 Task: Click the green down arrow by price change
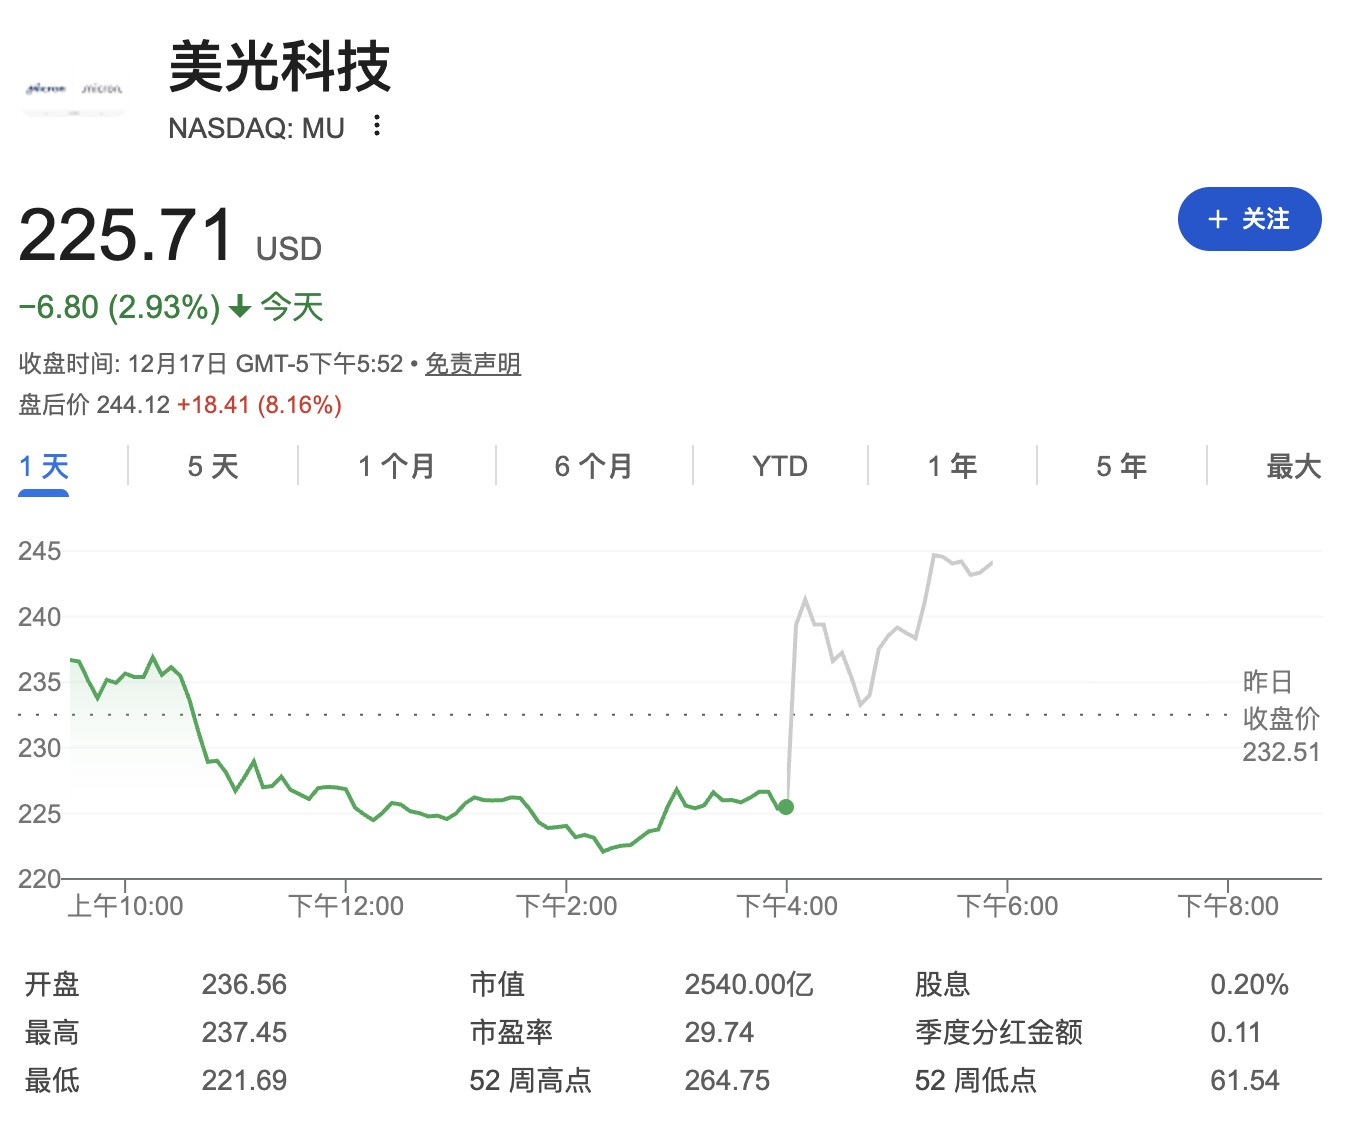(240, 307)
